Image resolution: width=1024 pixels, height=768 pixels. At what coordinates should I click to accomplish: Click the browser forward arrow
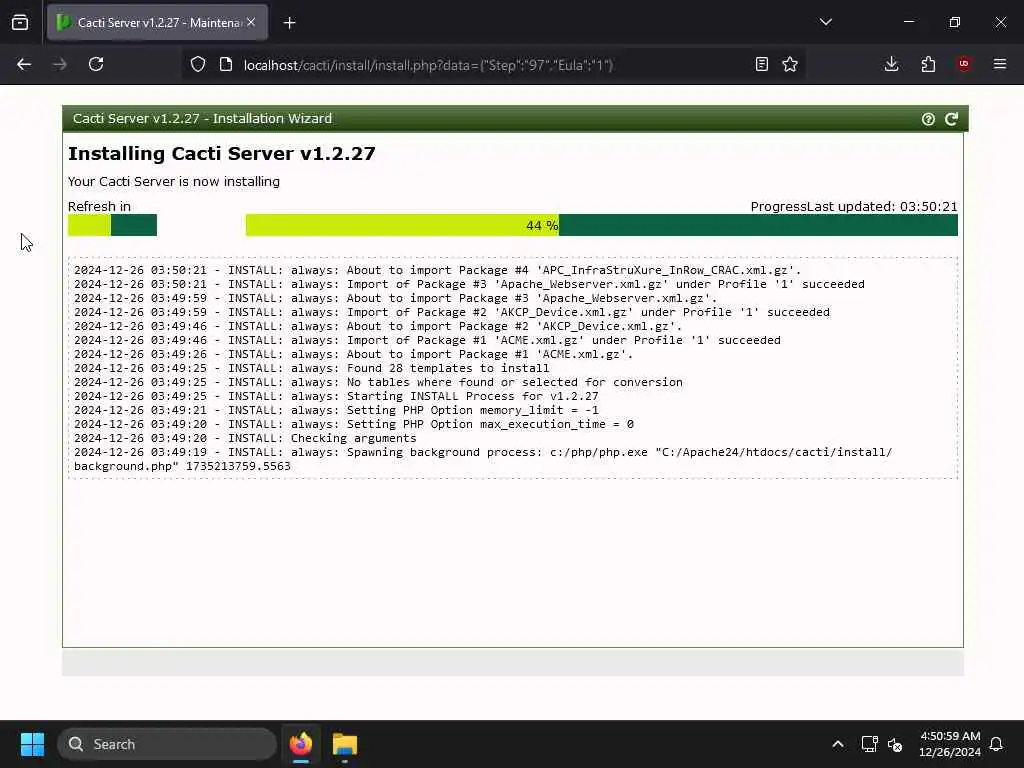coord(59,64)
